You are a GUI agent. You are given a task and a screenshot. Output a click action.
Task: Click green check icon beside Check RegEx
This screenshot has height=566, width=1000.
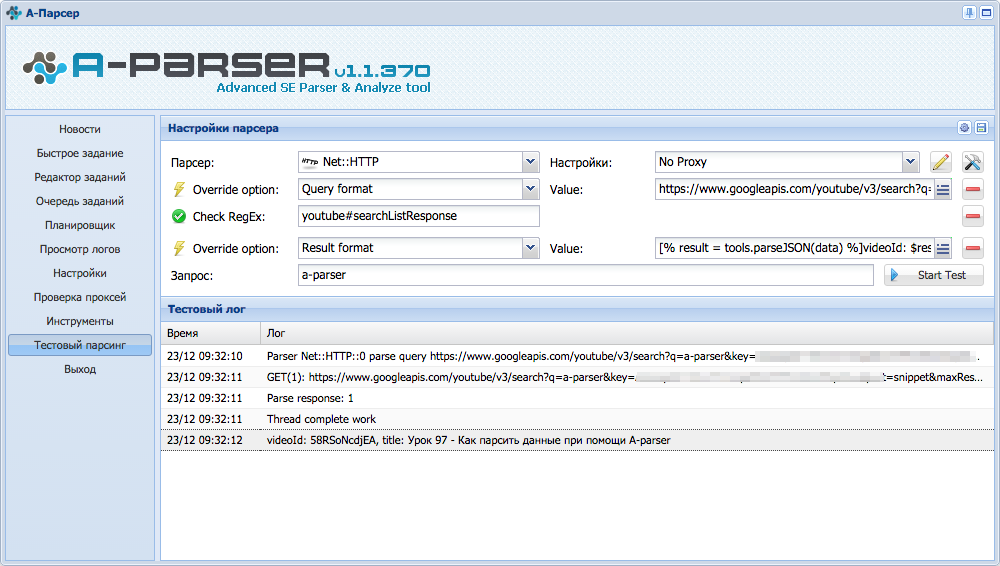tap(179, 216)
